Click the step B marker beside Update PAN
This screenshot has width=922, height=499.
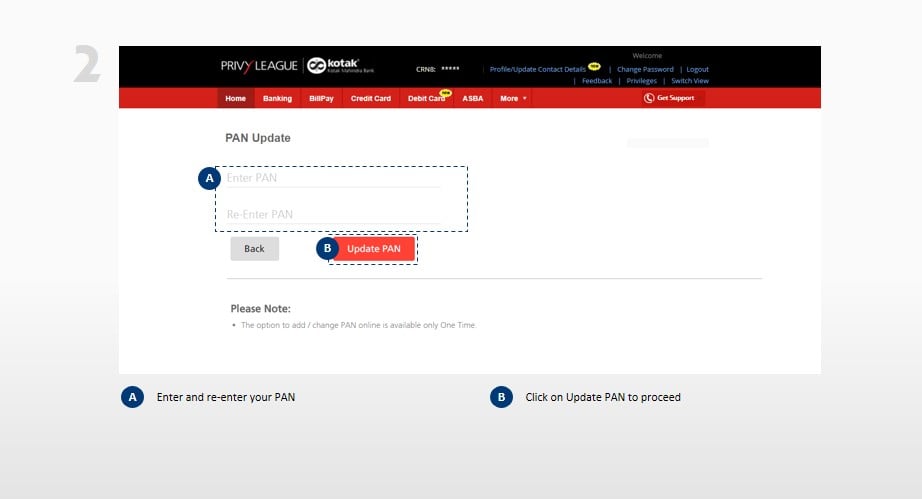(327, 248)
